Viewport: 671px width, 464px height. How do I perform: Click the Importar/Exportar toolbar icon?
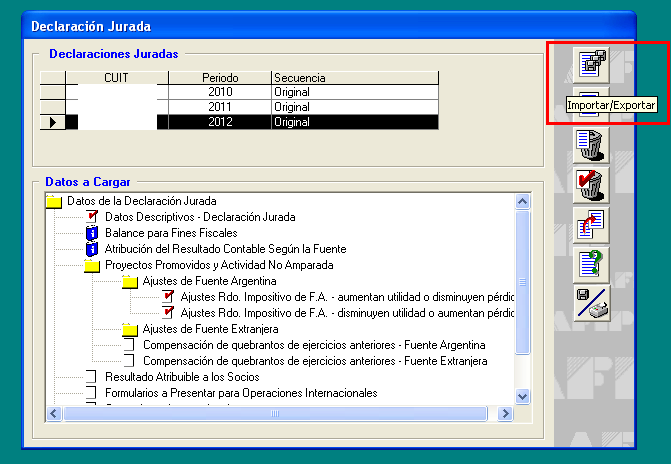pyautogui.click(x=589, y=64)
